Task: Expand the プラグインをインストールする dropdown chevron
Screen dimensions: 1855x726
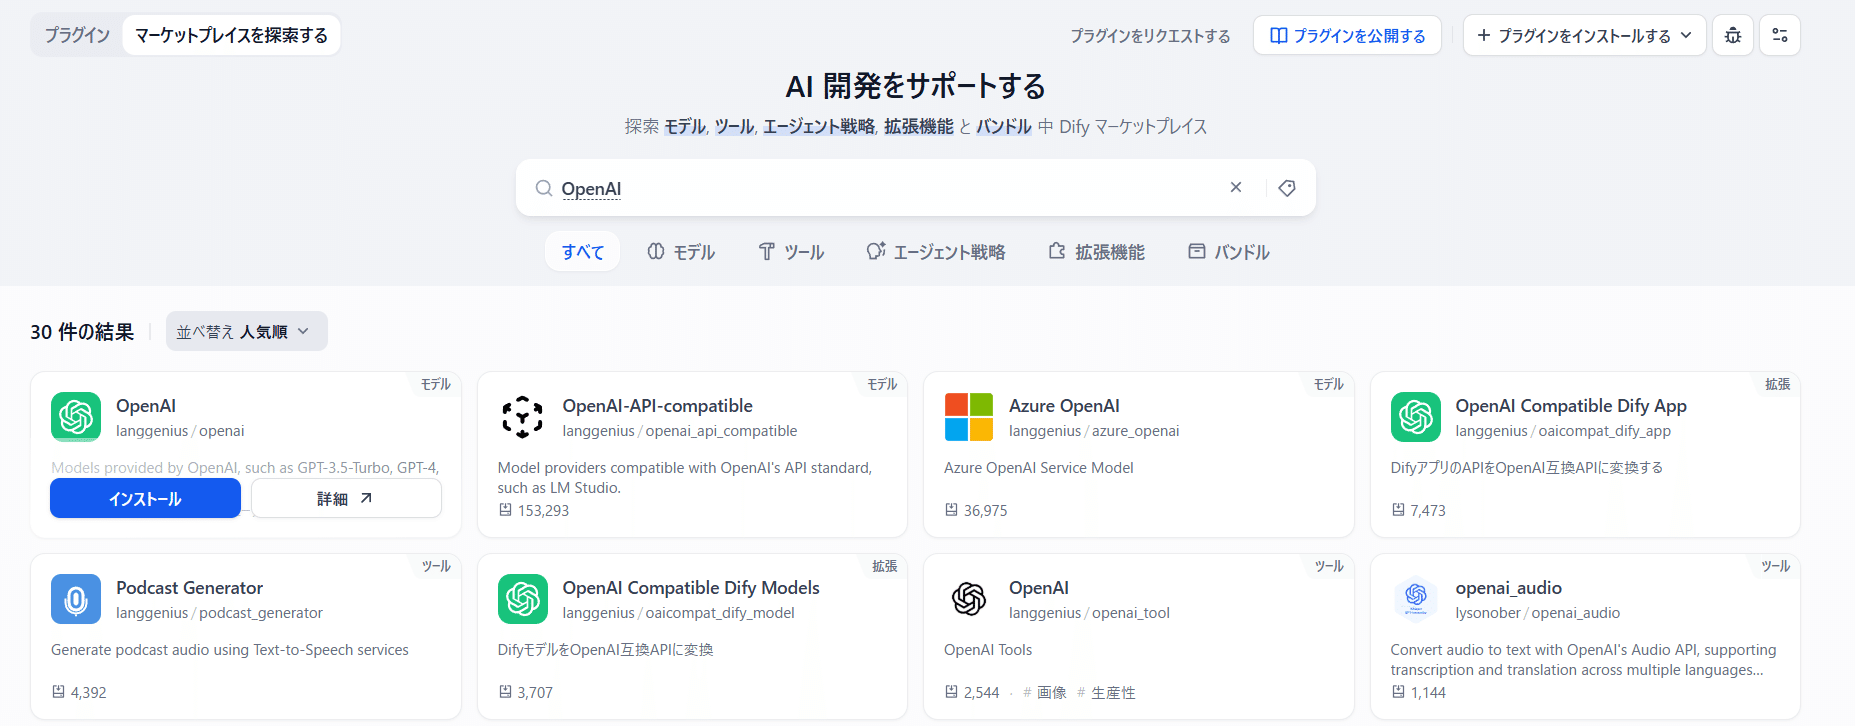Action: point(1686,35)
